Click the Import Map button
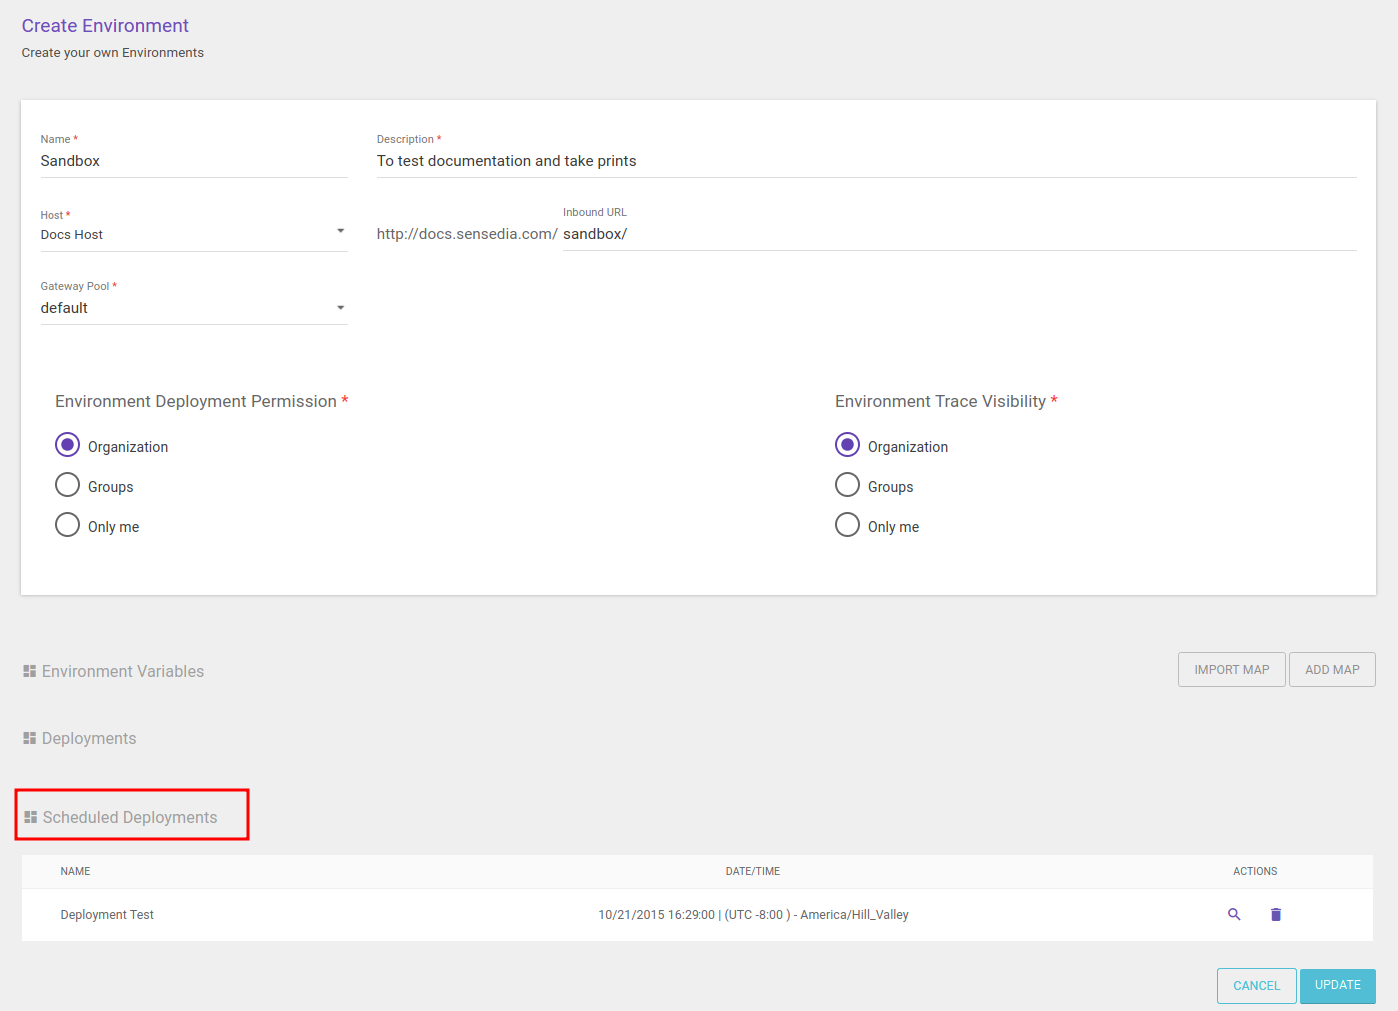 [x=1231, y=670]
